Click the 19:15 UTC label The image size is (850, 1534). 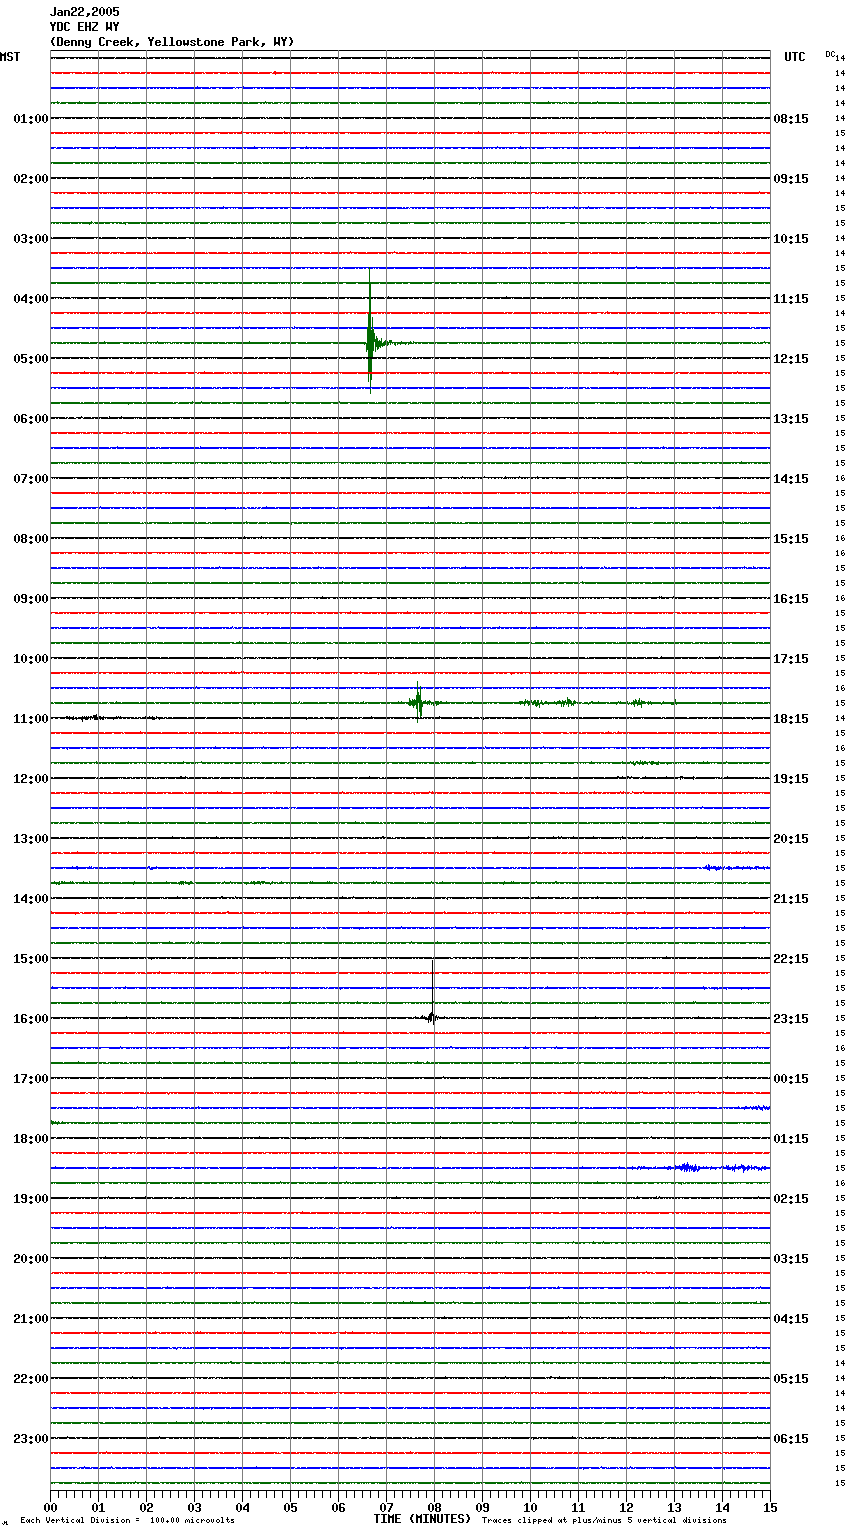click(791, 779)
